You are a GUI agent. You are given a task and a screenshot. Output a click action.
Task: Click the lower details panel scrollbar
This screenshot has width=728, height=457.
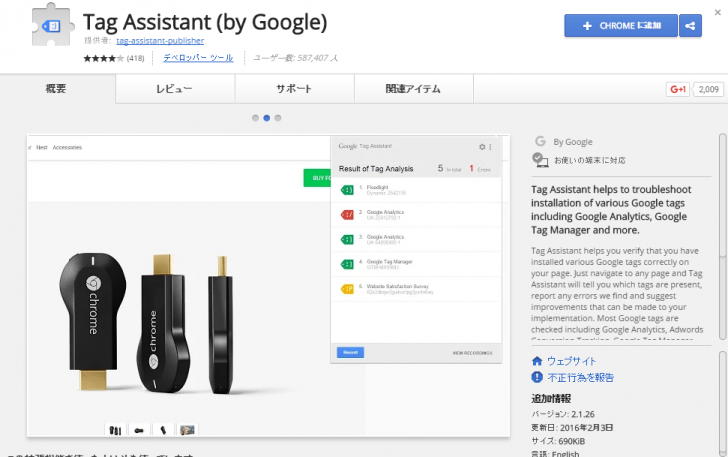click(x=722, y=403)
